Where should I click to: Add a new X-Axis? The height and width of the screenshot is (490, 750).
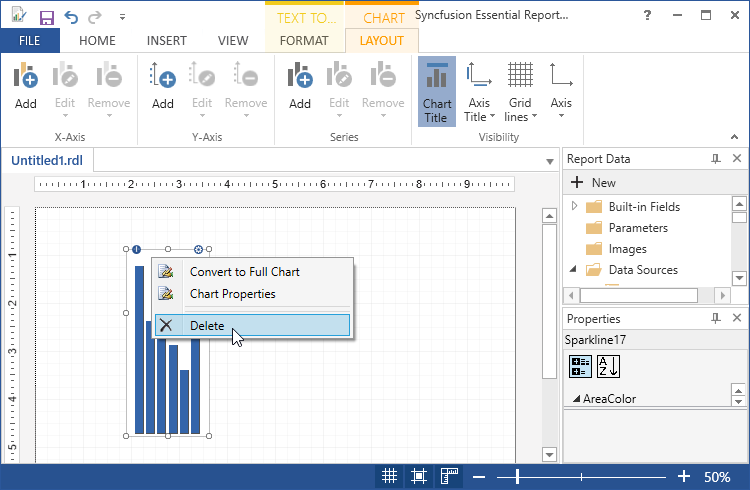coord(26,86)
